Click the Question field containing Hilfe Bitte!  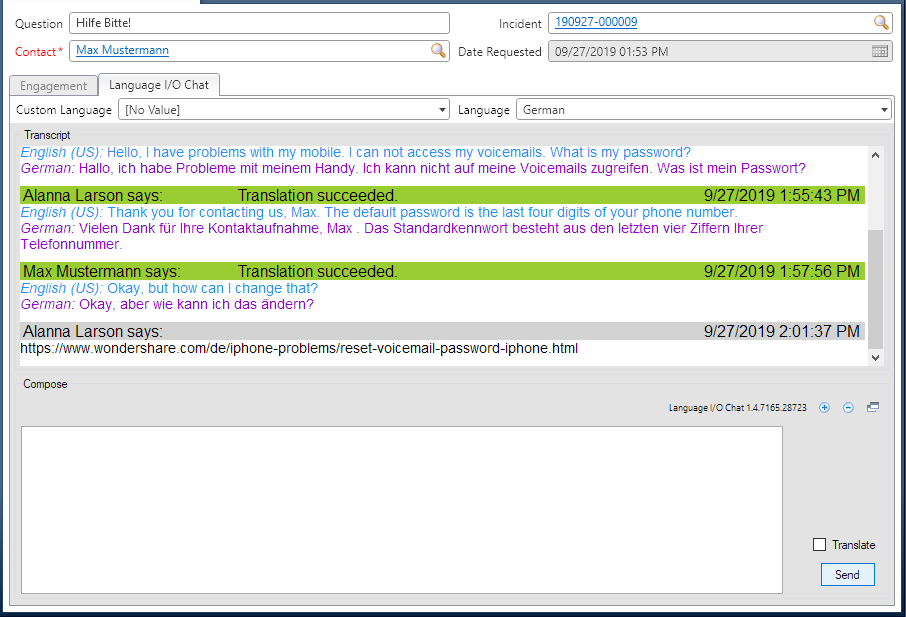point(258,24)
